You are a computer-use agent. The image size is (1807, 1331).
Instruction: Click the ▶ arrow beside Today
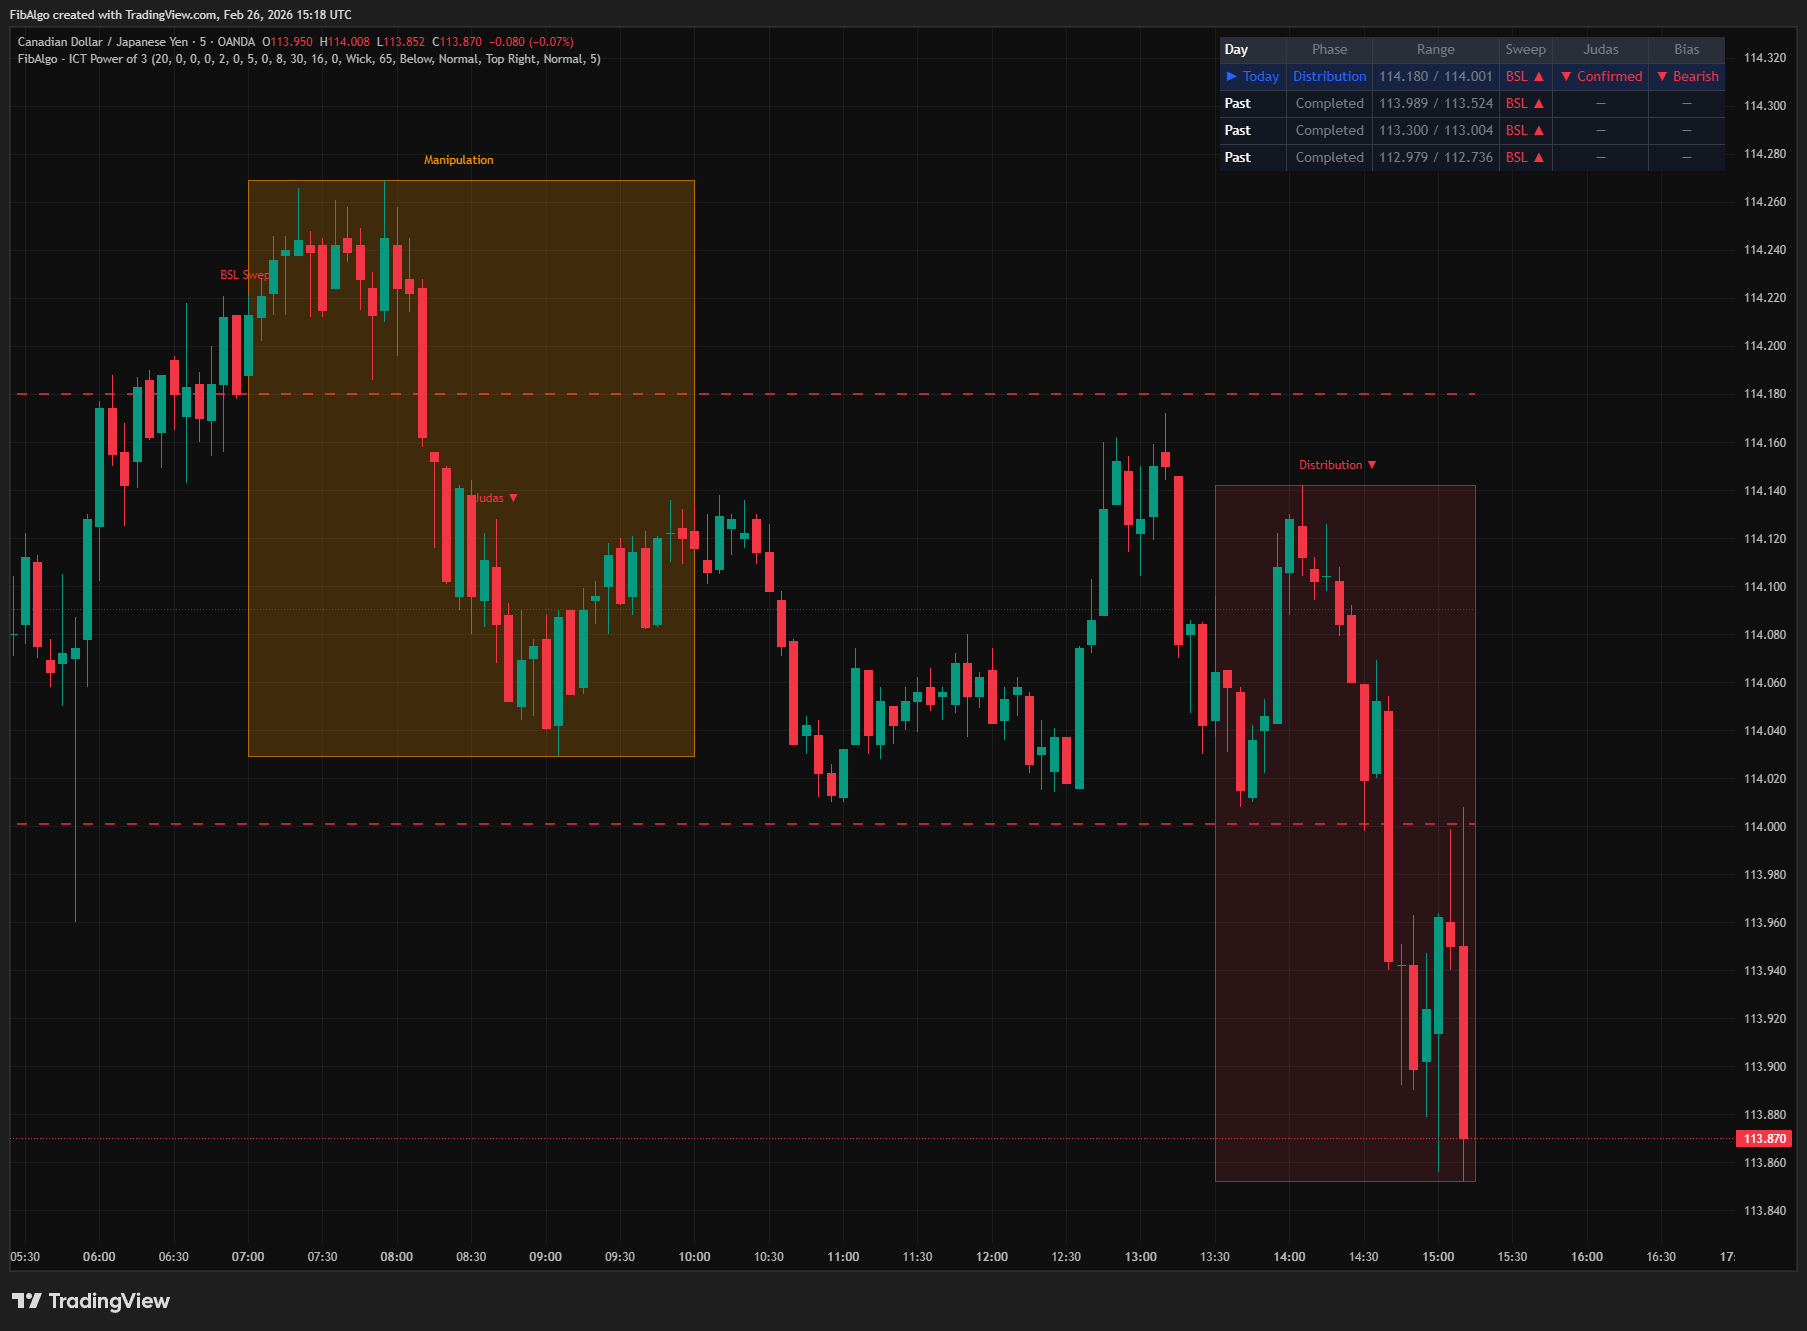point(1233,76)
